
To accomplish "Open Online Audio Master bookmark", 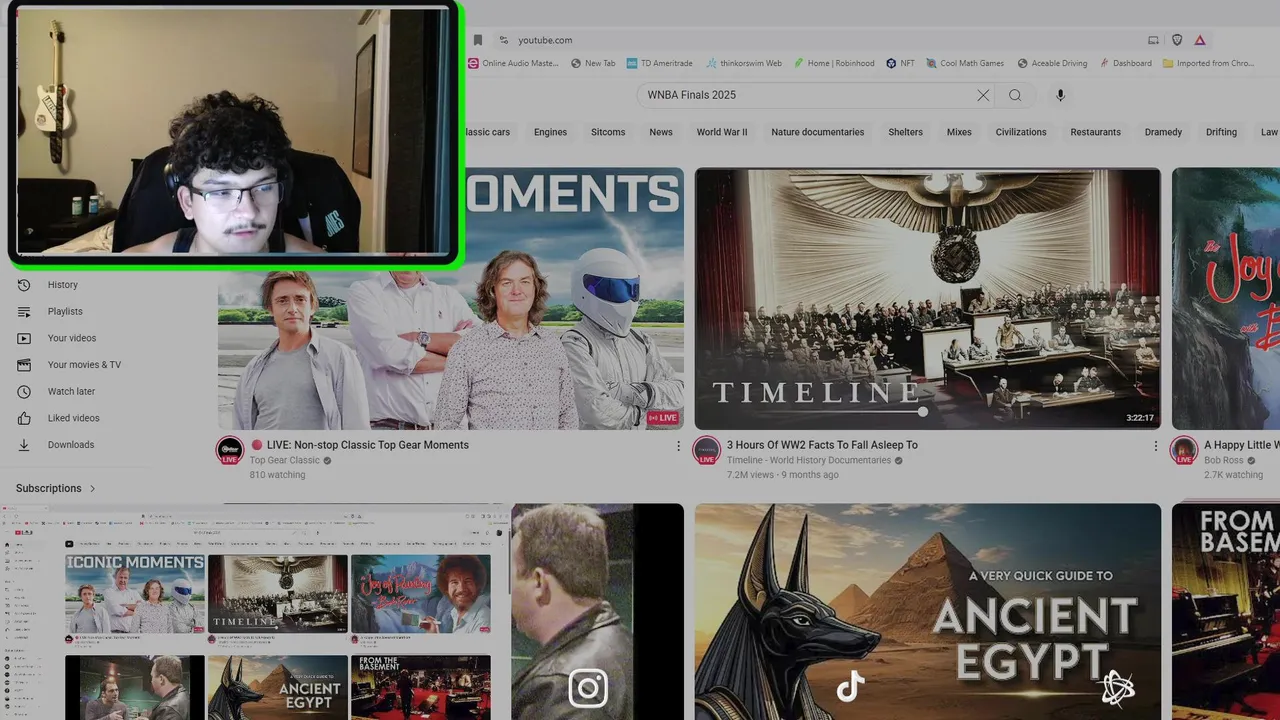I will (513, 63).
